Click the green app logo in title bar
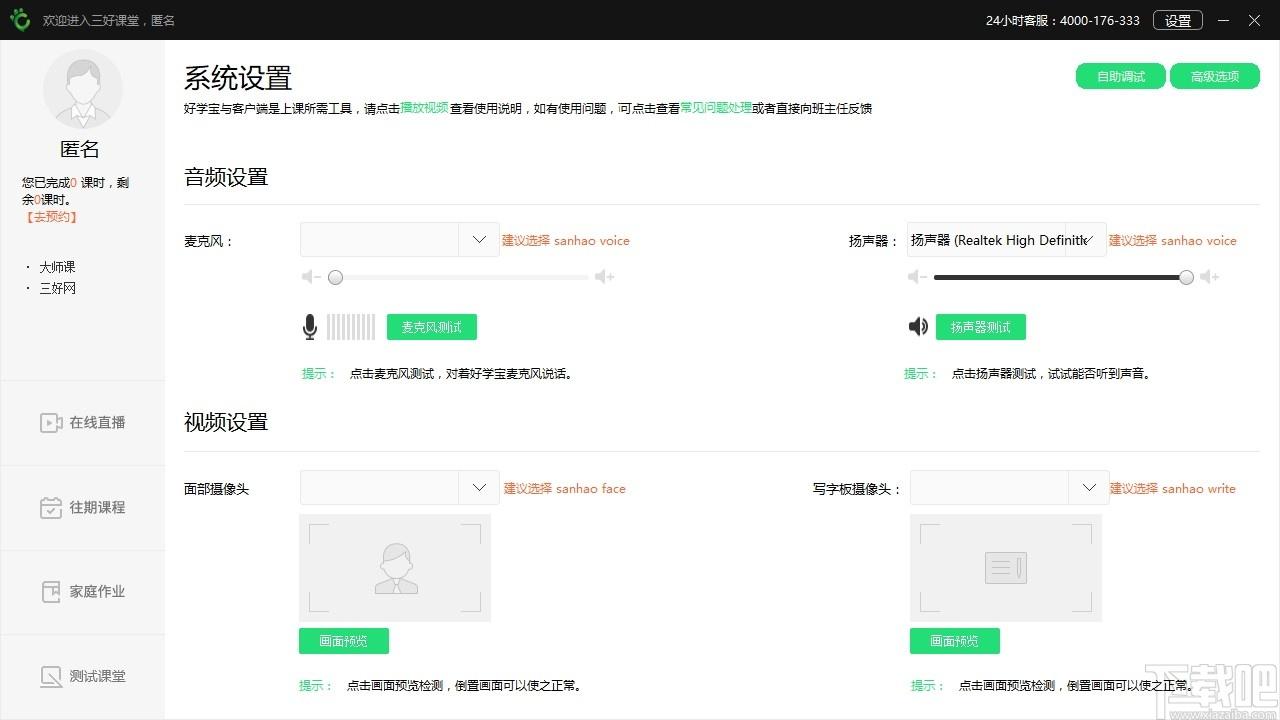1280x720 pixels. (x=20, y=20)
